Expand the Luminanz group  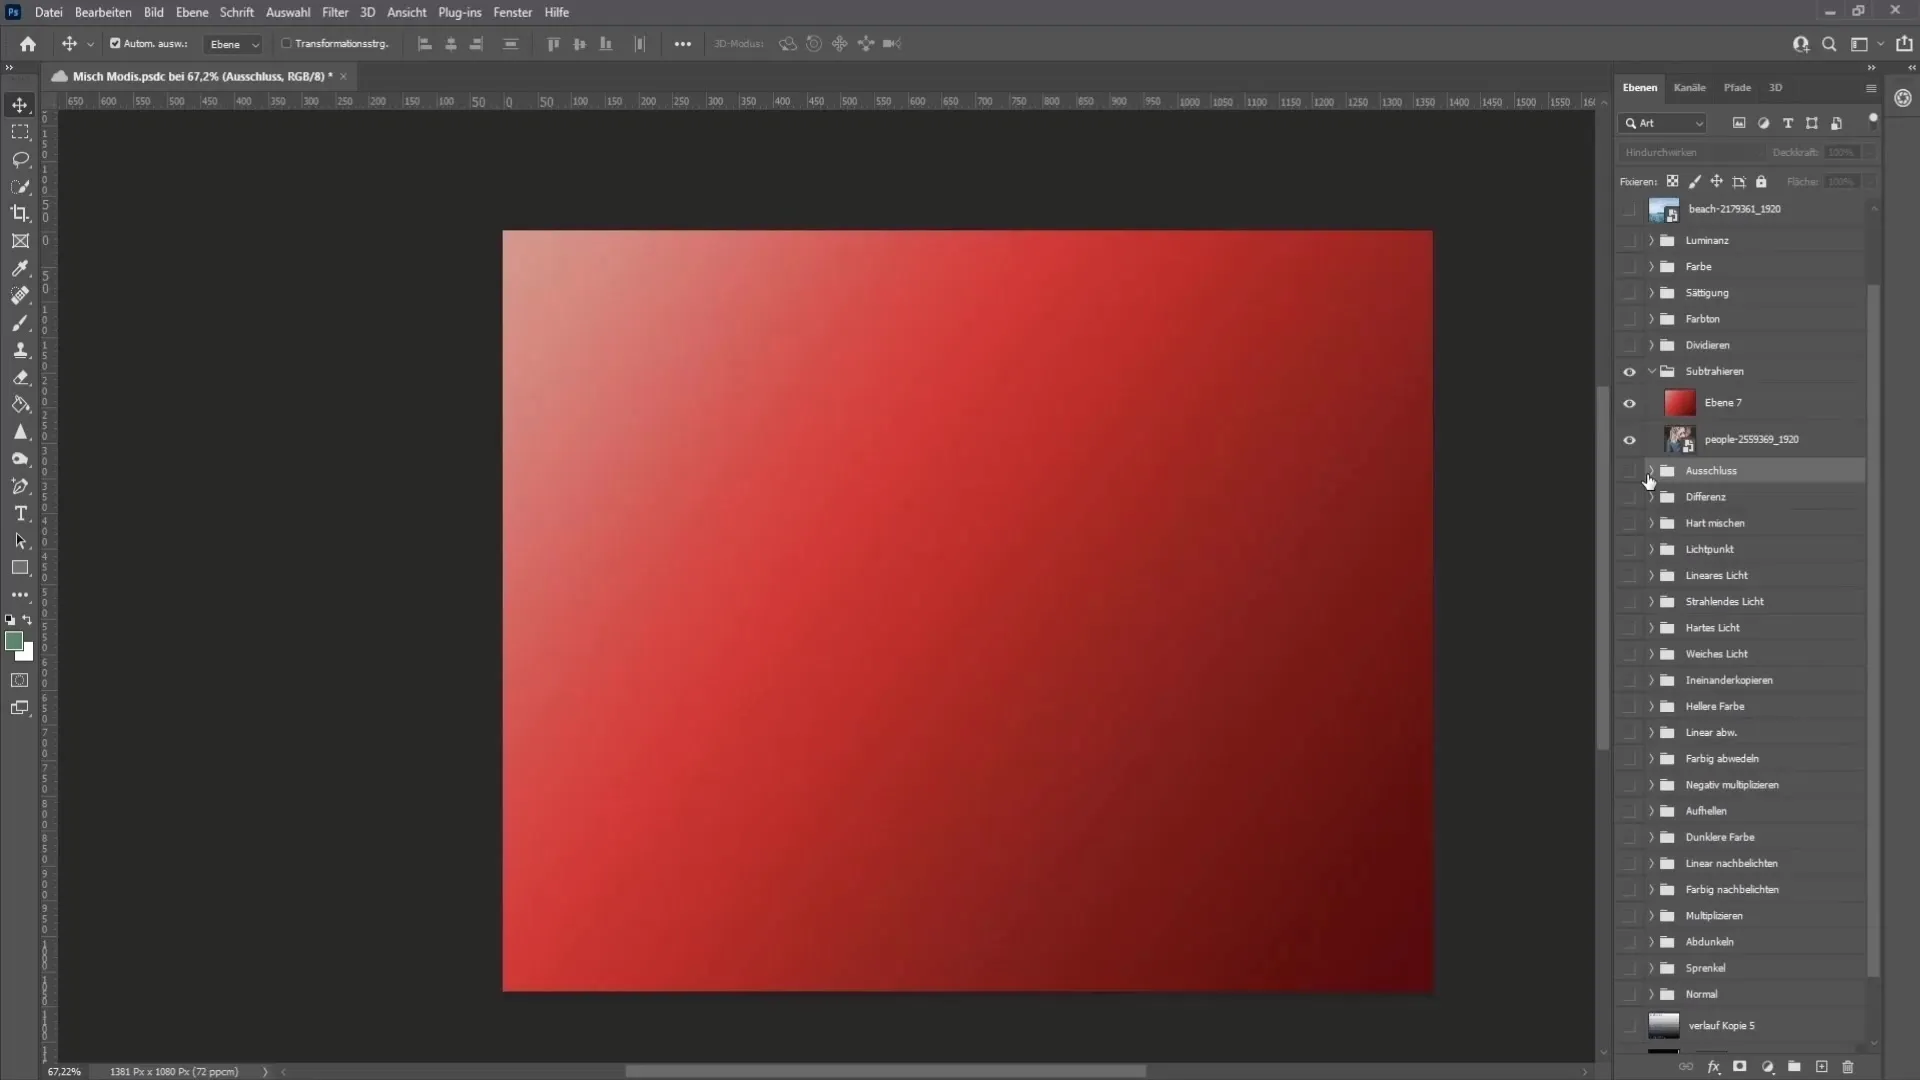click(1652, 241)
